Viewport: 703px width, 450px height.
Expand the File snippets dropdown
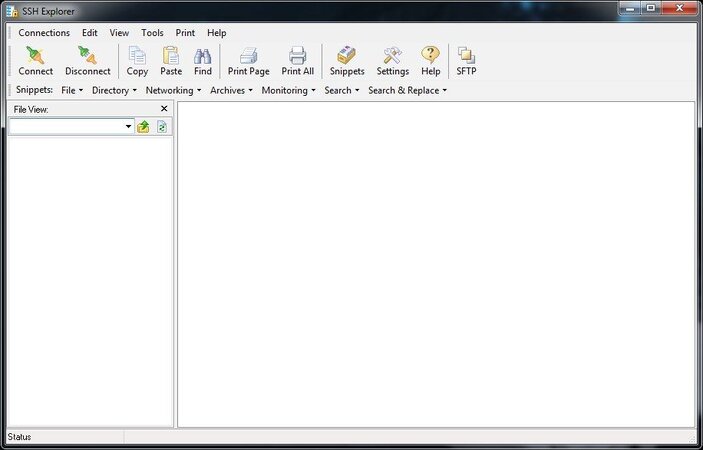pos(72,90)
